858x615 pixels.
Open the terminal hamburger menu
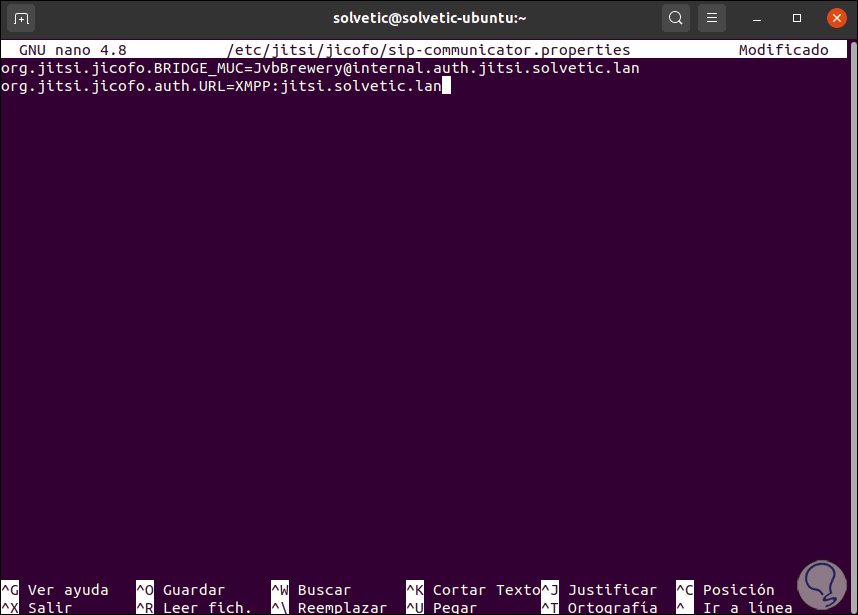(712, 18)
